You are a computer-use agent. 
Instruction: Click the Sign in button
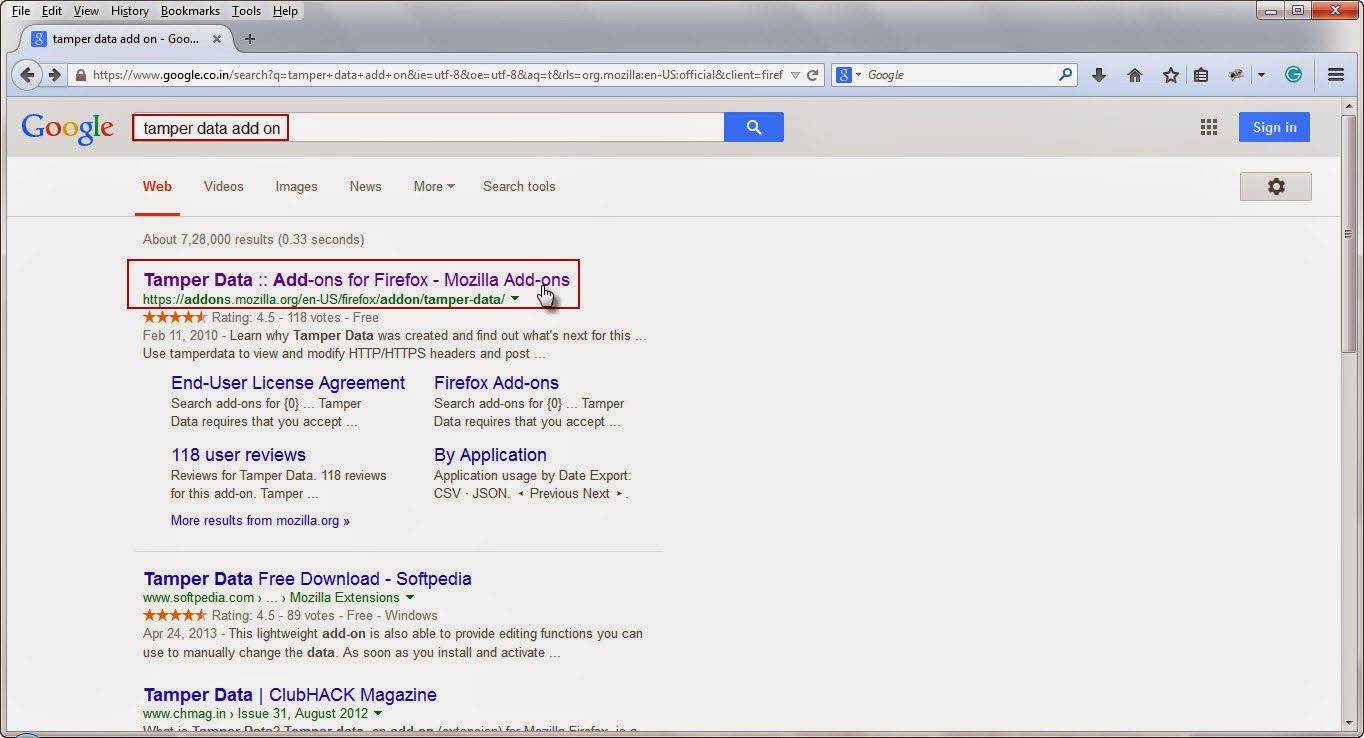point(1274,127)
